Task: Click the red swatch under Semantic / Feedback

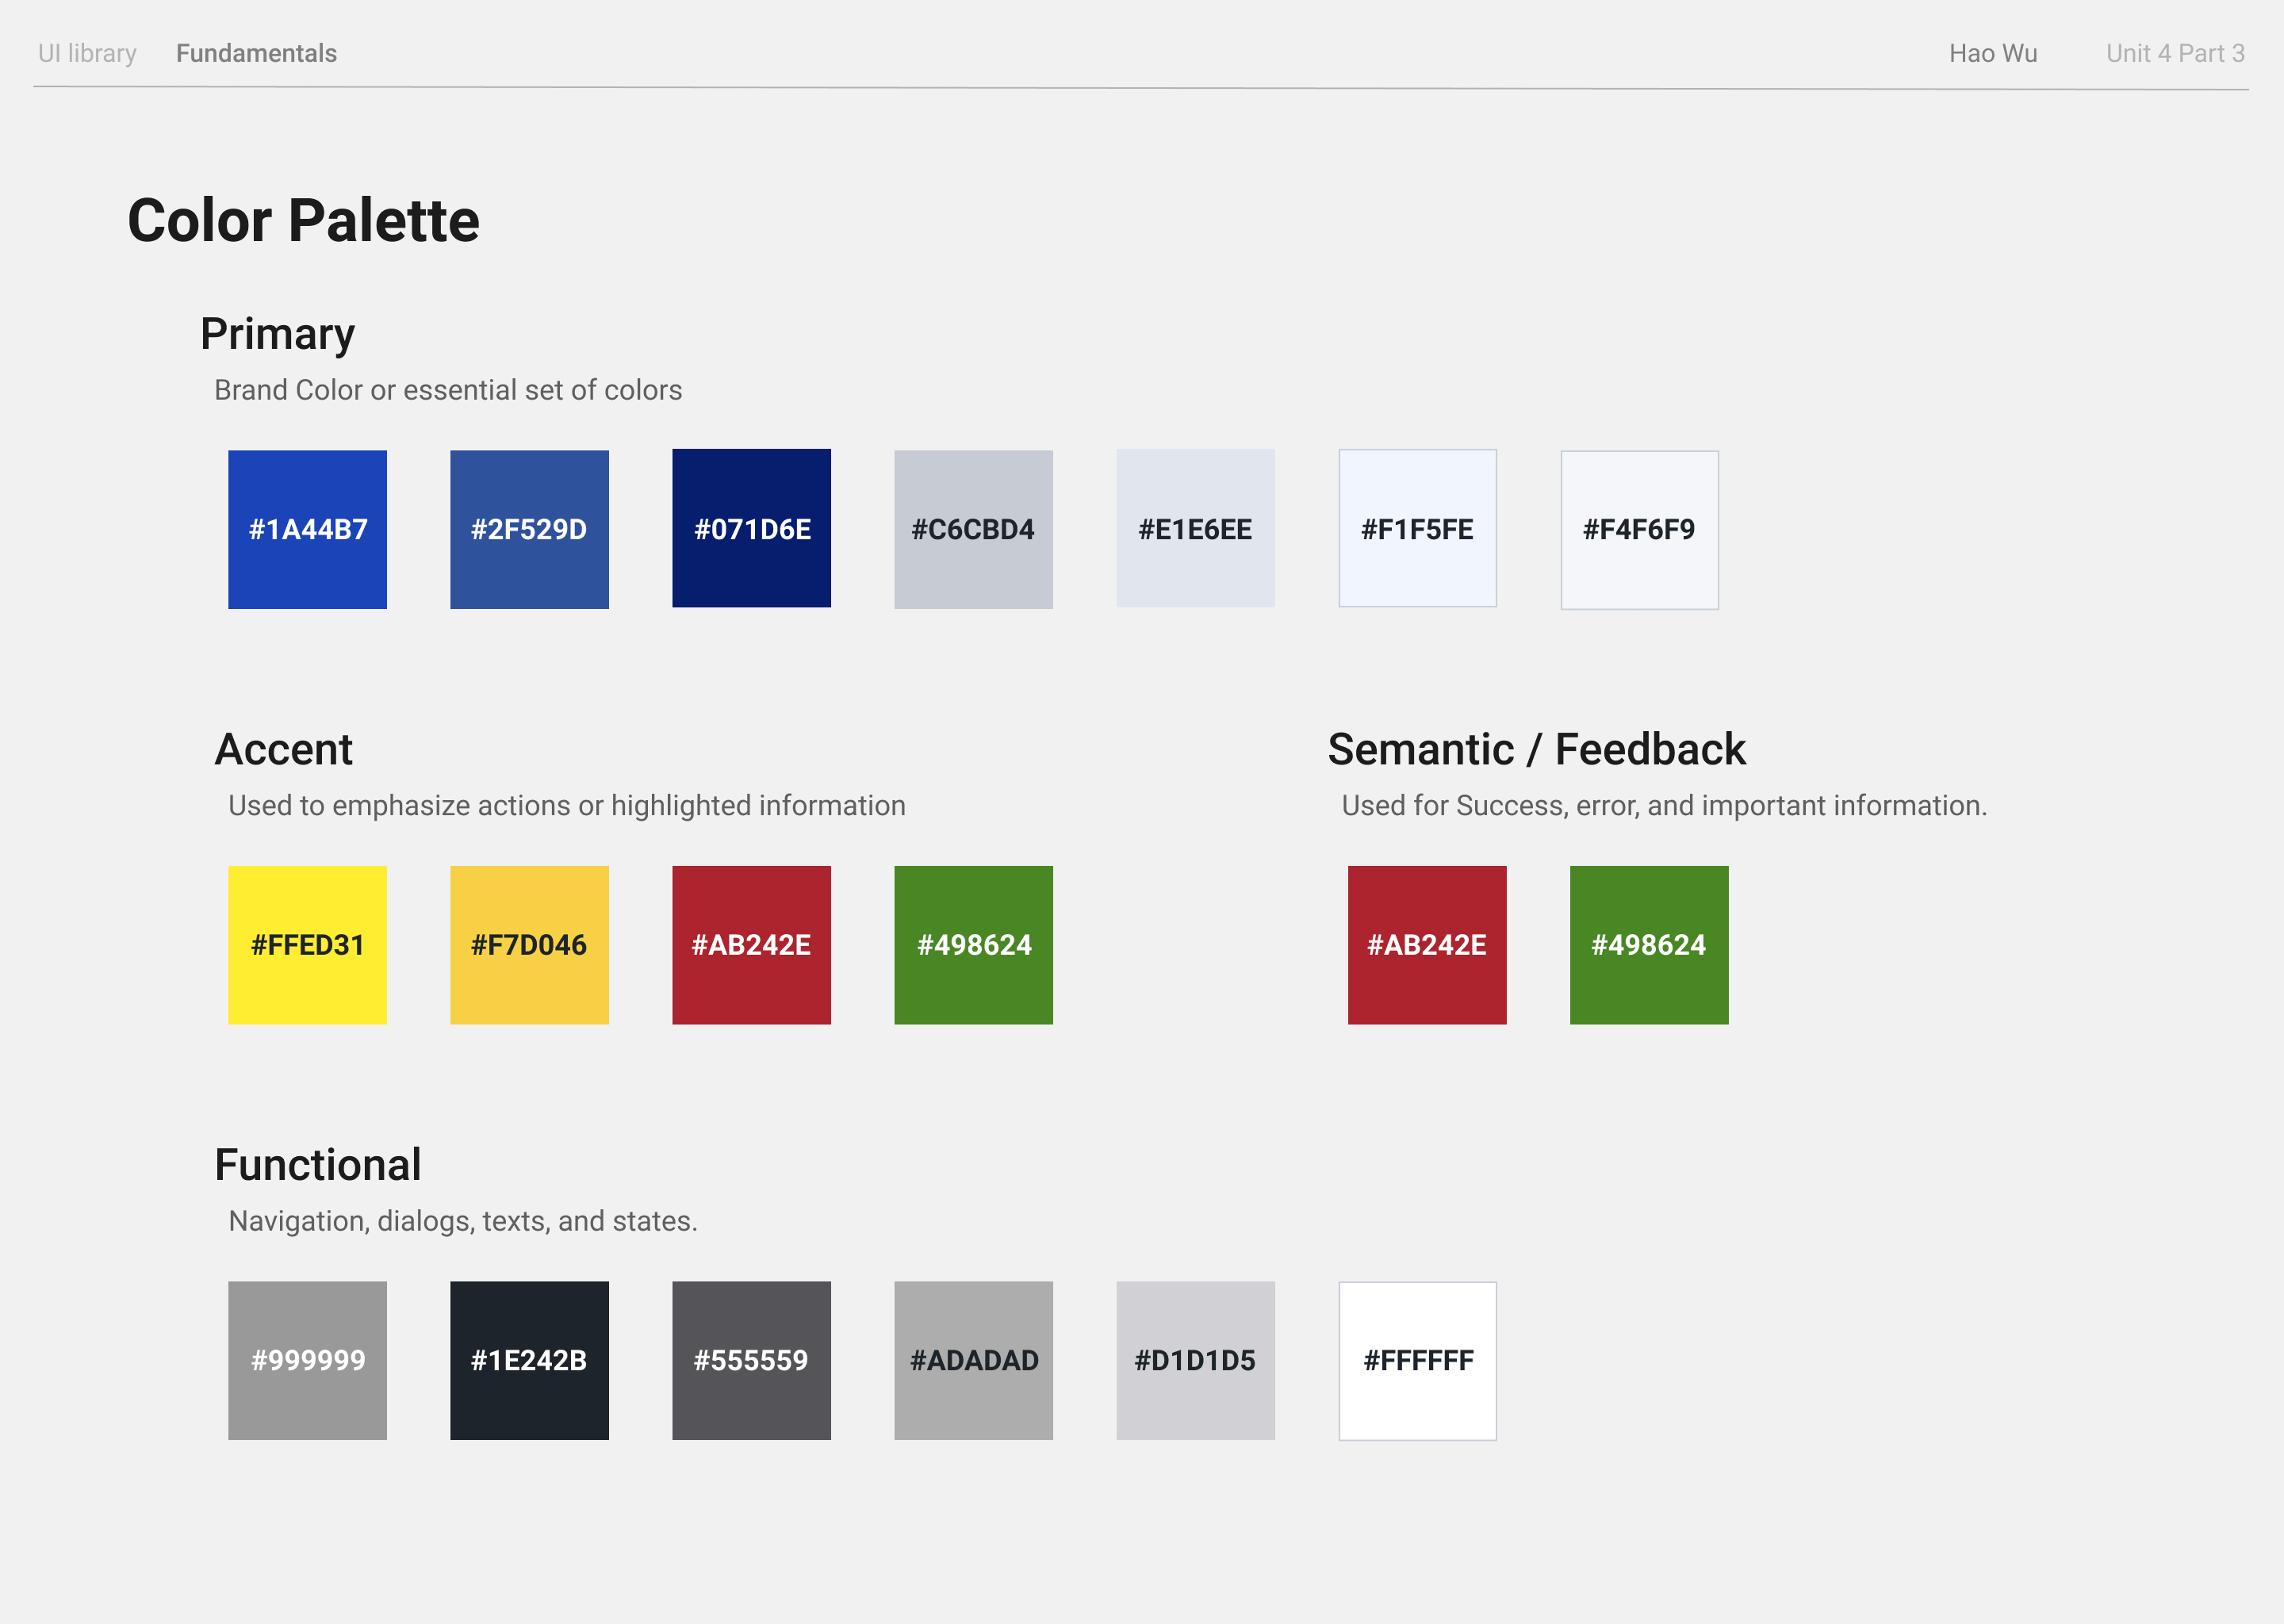Action: [1426, 945]
